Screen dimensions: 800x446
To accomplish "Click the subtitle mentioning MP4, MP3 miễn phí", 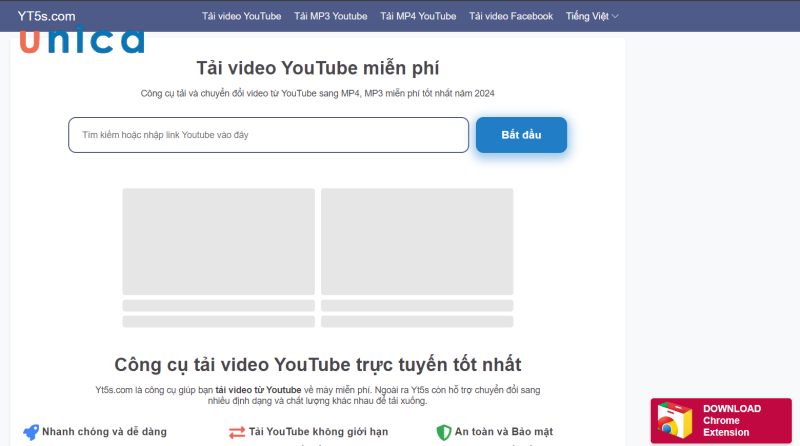I will [317, 93].
